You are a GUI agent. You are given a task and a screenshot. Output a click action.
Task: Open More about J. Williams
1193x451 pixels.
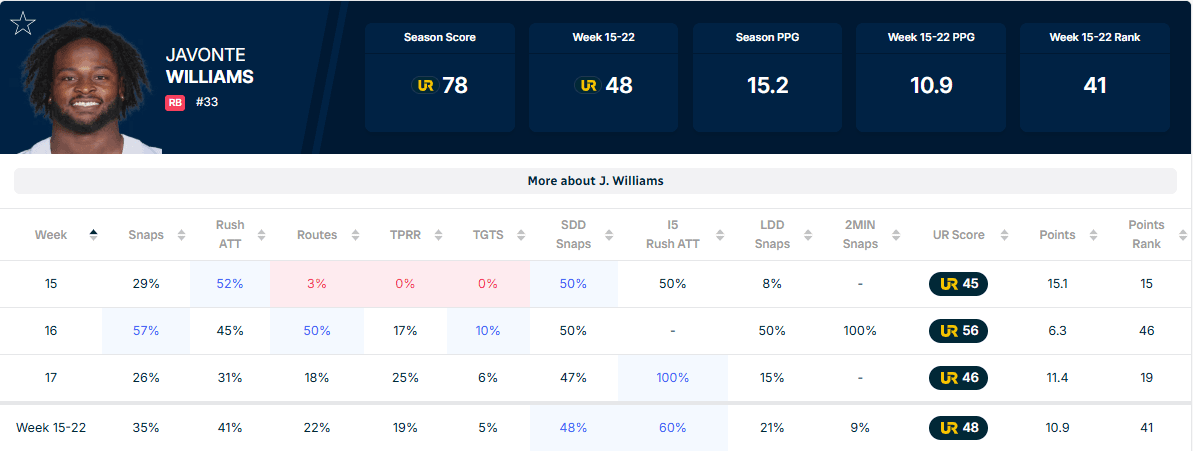click(596, 181)
